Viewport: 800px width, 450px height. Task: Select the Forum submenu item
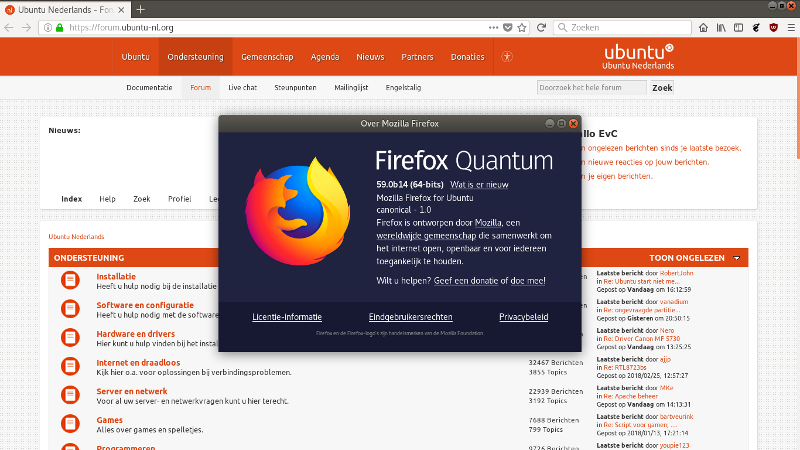[201, 87]
